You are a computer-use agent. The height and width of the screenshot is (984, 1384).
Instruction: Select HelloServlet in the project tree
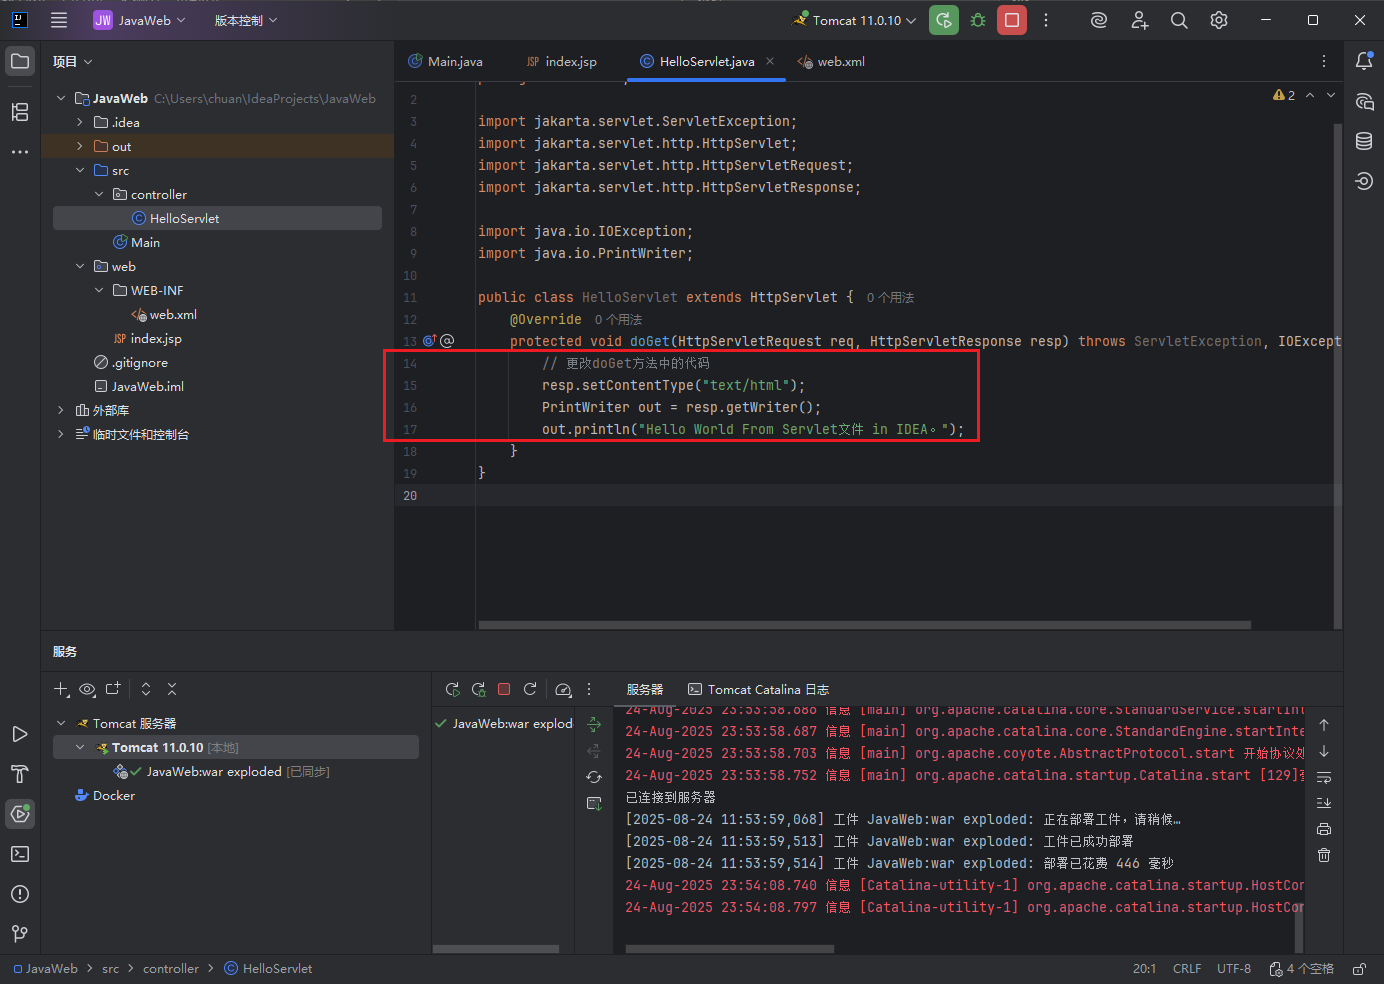pos(217,218)
